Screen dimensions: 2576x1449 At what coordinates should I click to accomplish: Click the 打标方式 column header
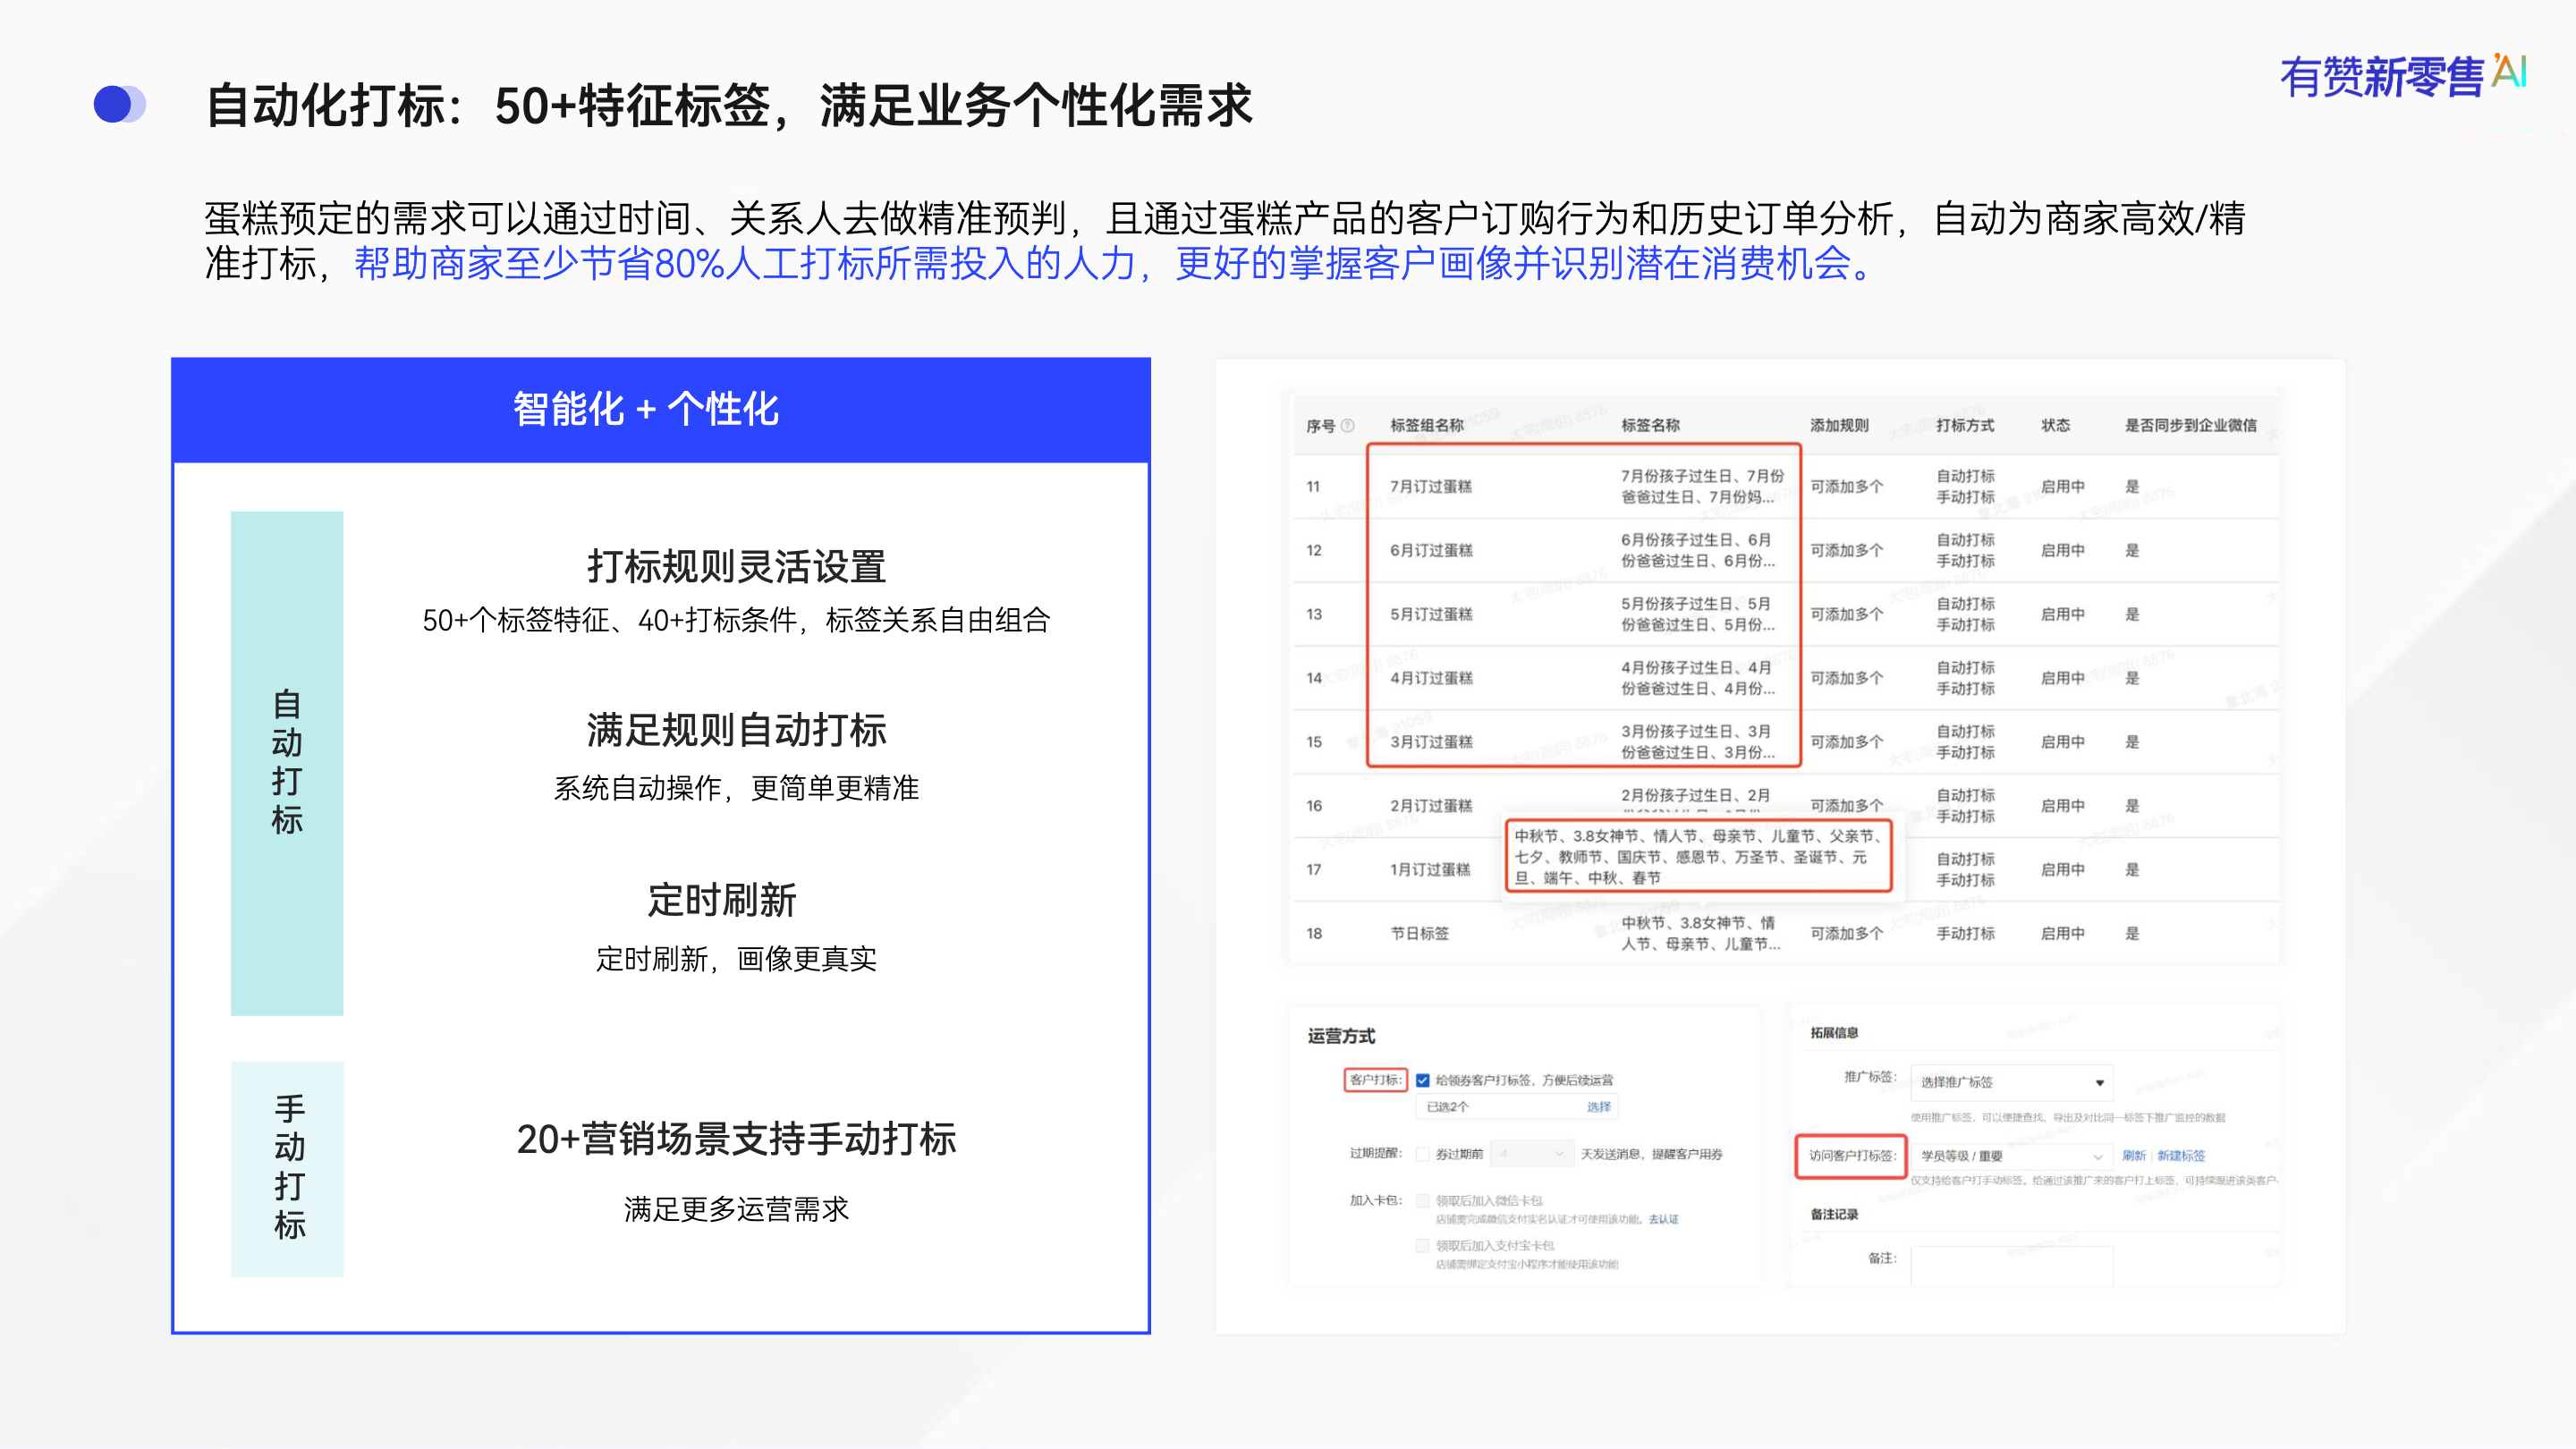pyautogui.click(x=1965, y=426)
